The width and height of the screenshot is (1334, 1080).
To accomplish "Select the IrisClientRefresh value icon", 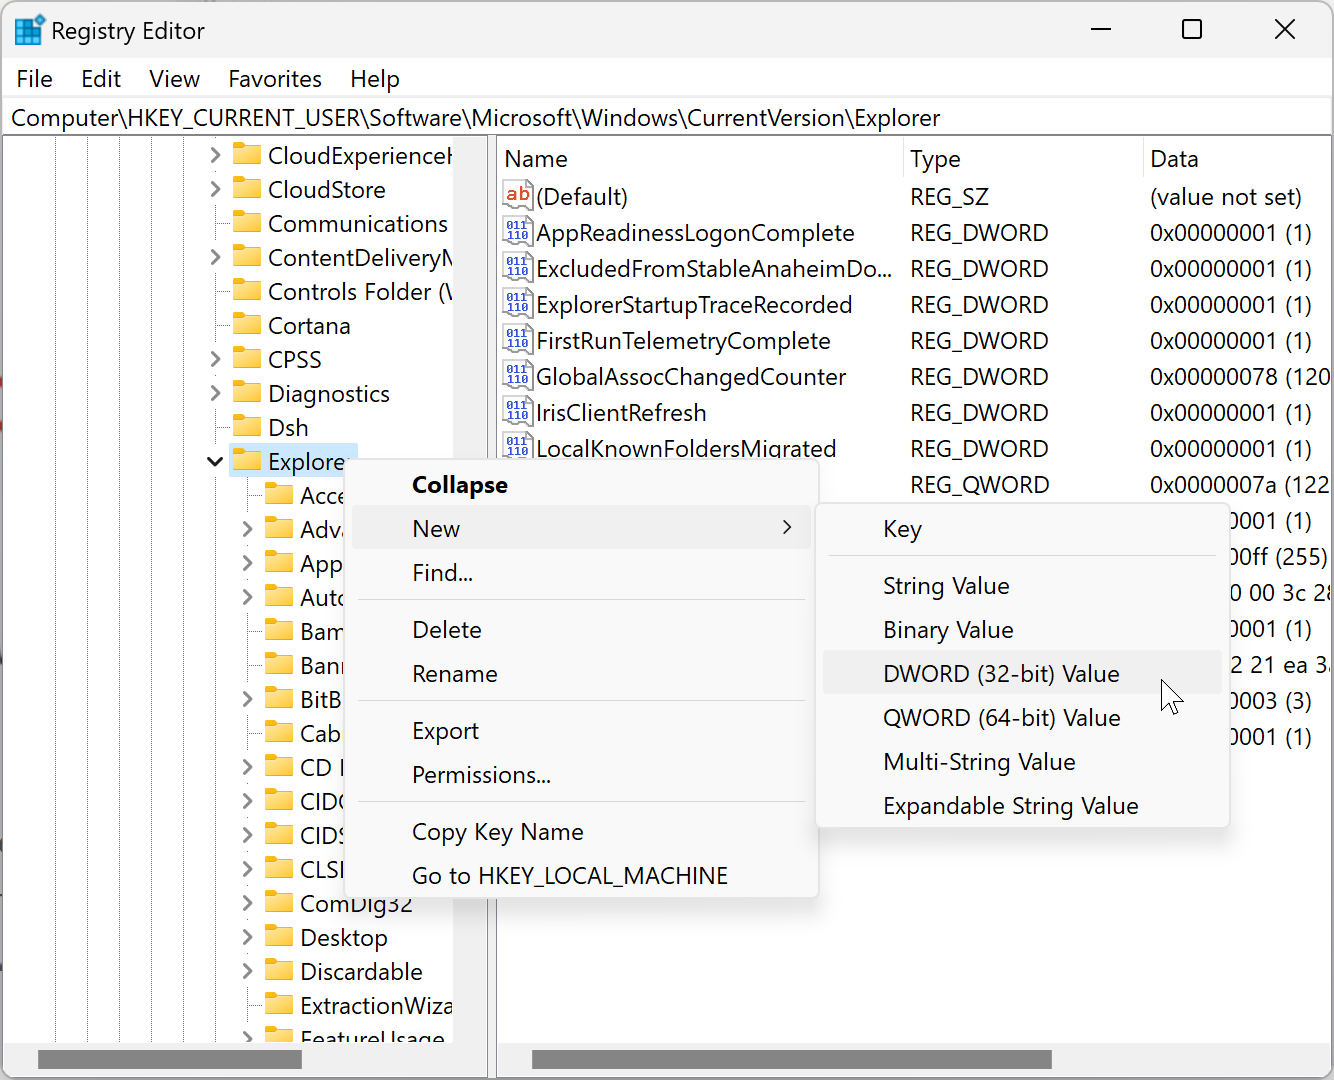I will (517, 412).
